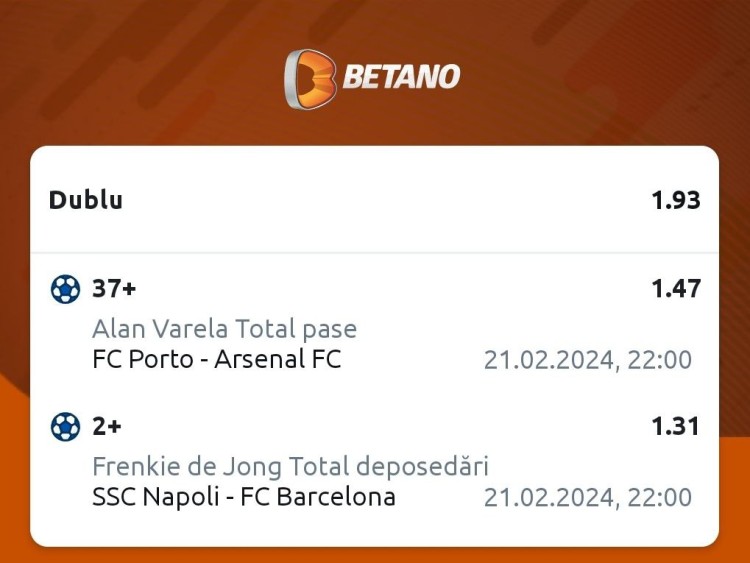The width and height of the screenshot is (750, 563).
Task: Click the football icon beside 37+
Action: [66, 289]
